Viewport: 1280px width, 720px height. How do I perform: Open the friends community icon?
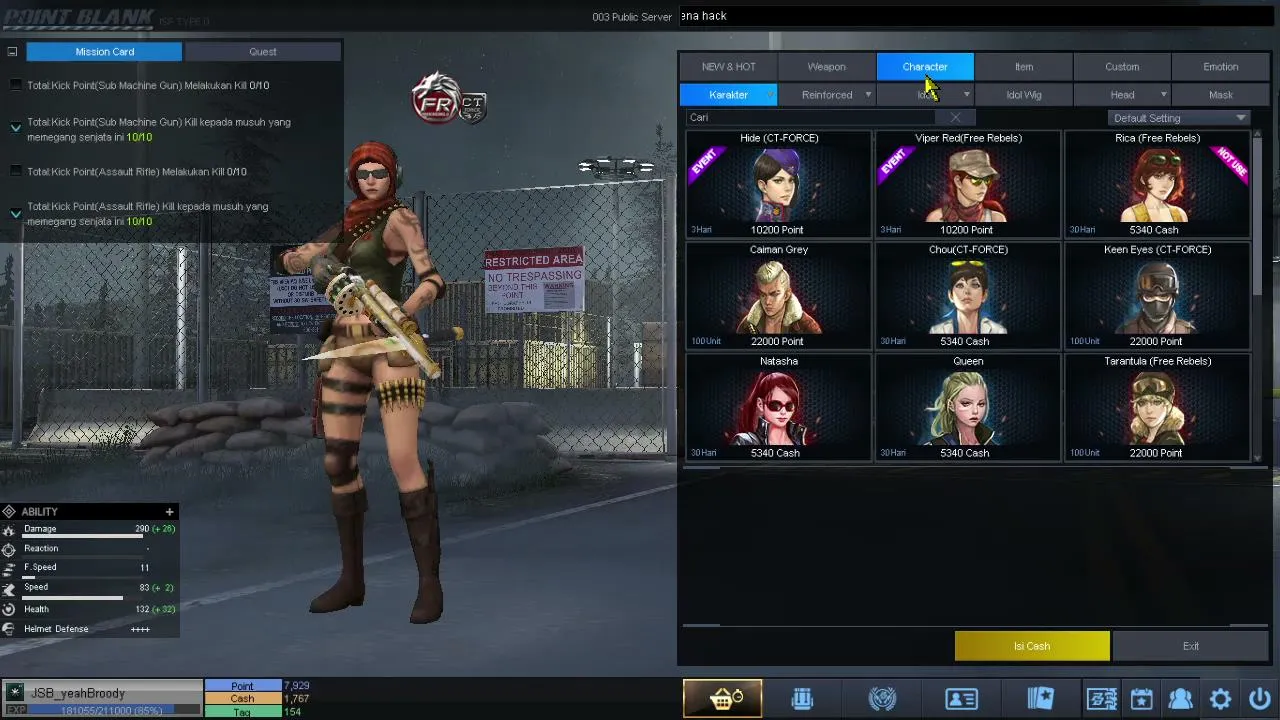[1181, 698]
